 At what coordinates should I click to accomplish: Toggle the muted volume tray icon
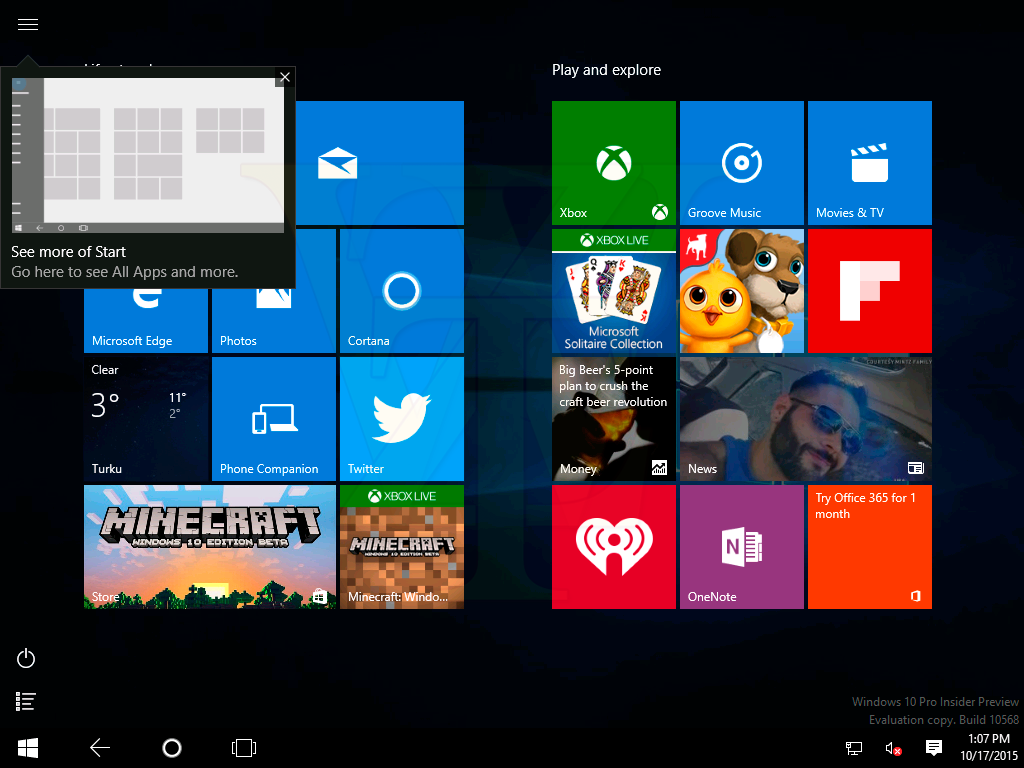893,748
